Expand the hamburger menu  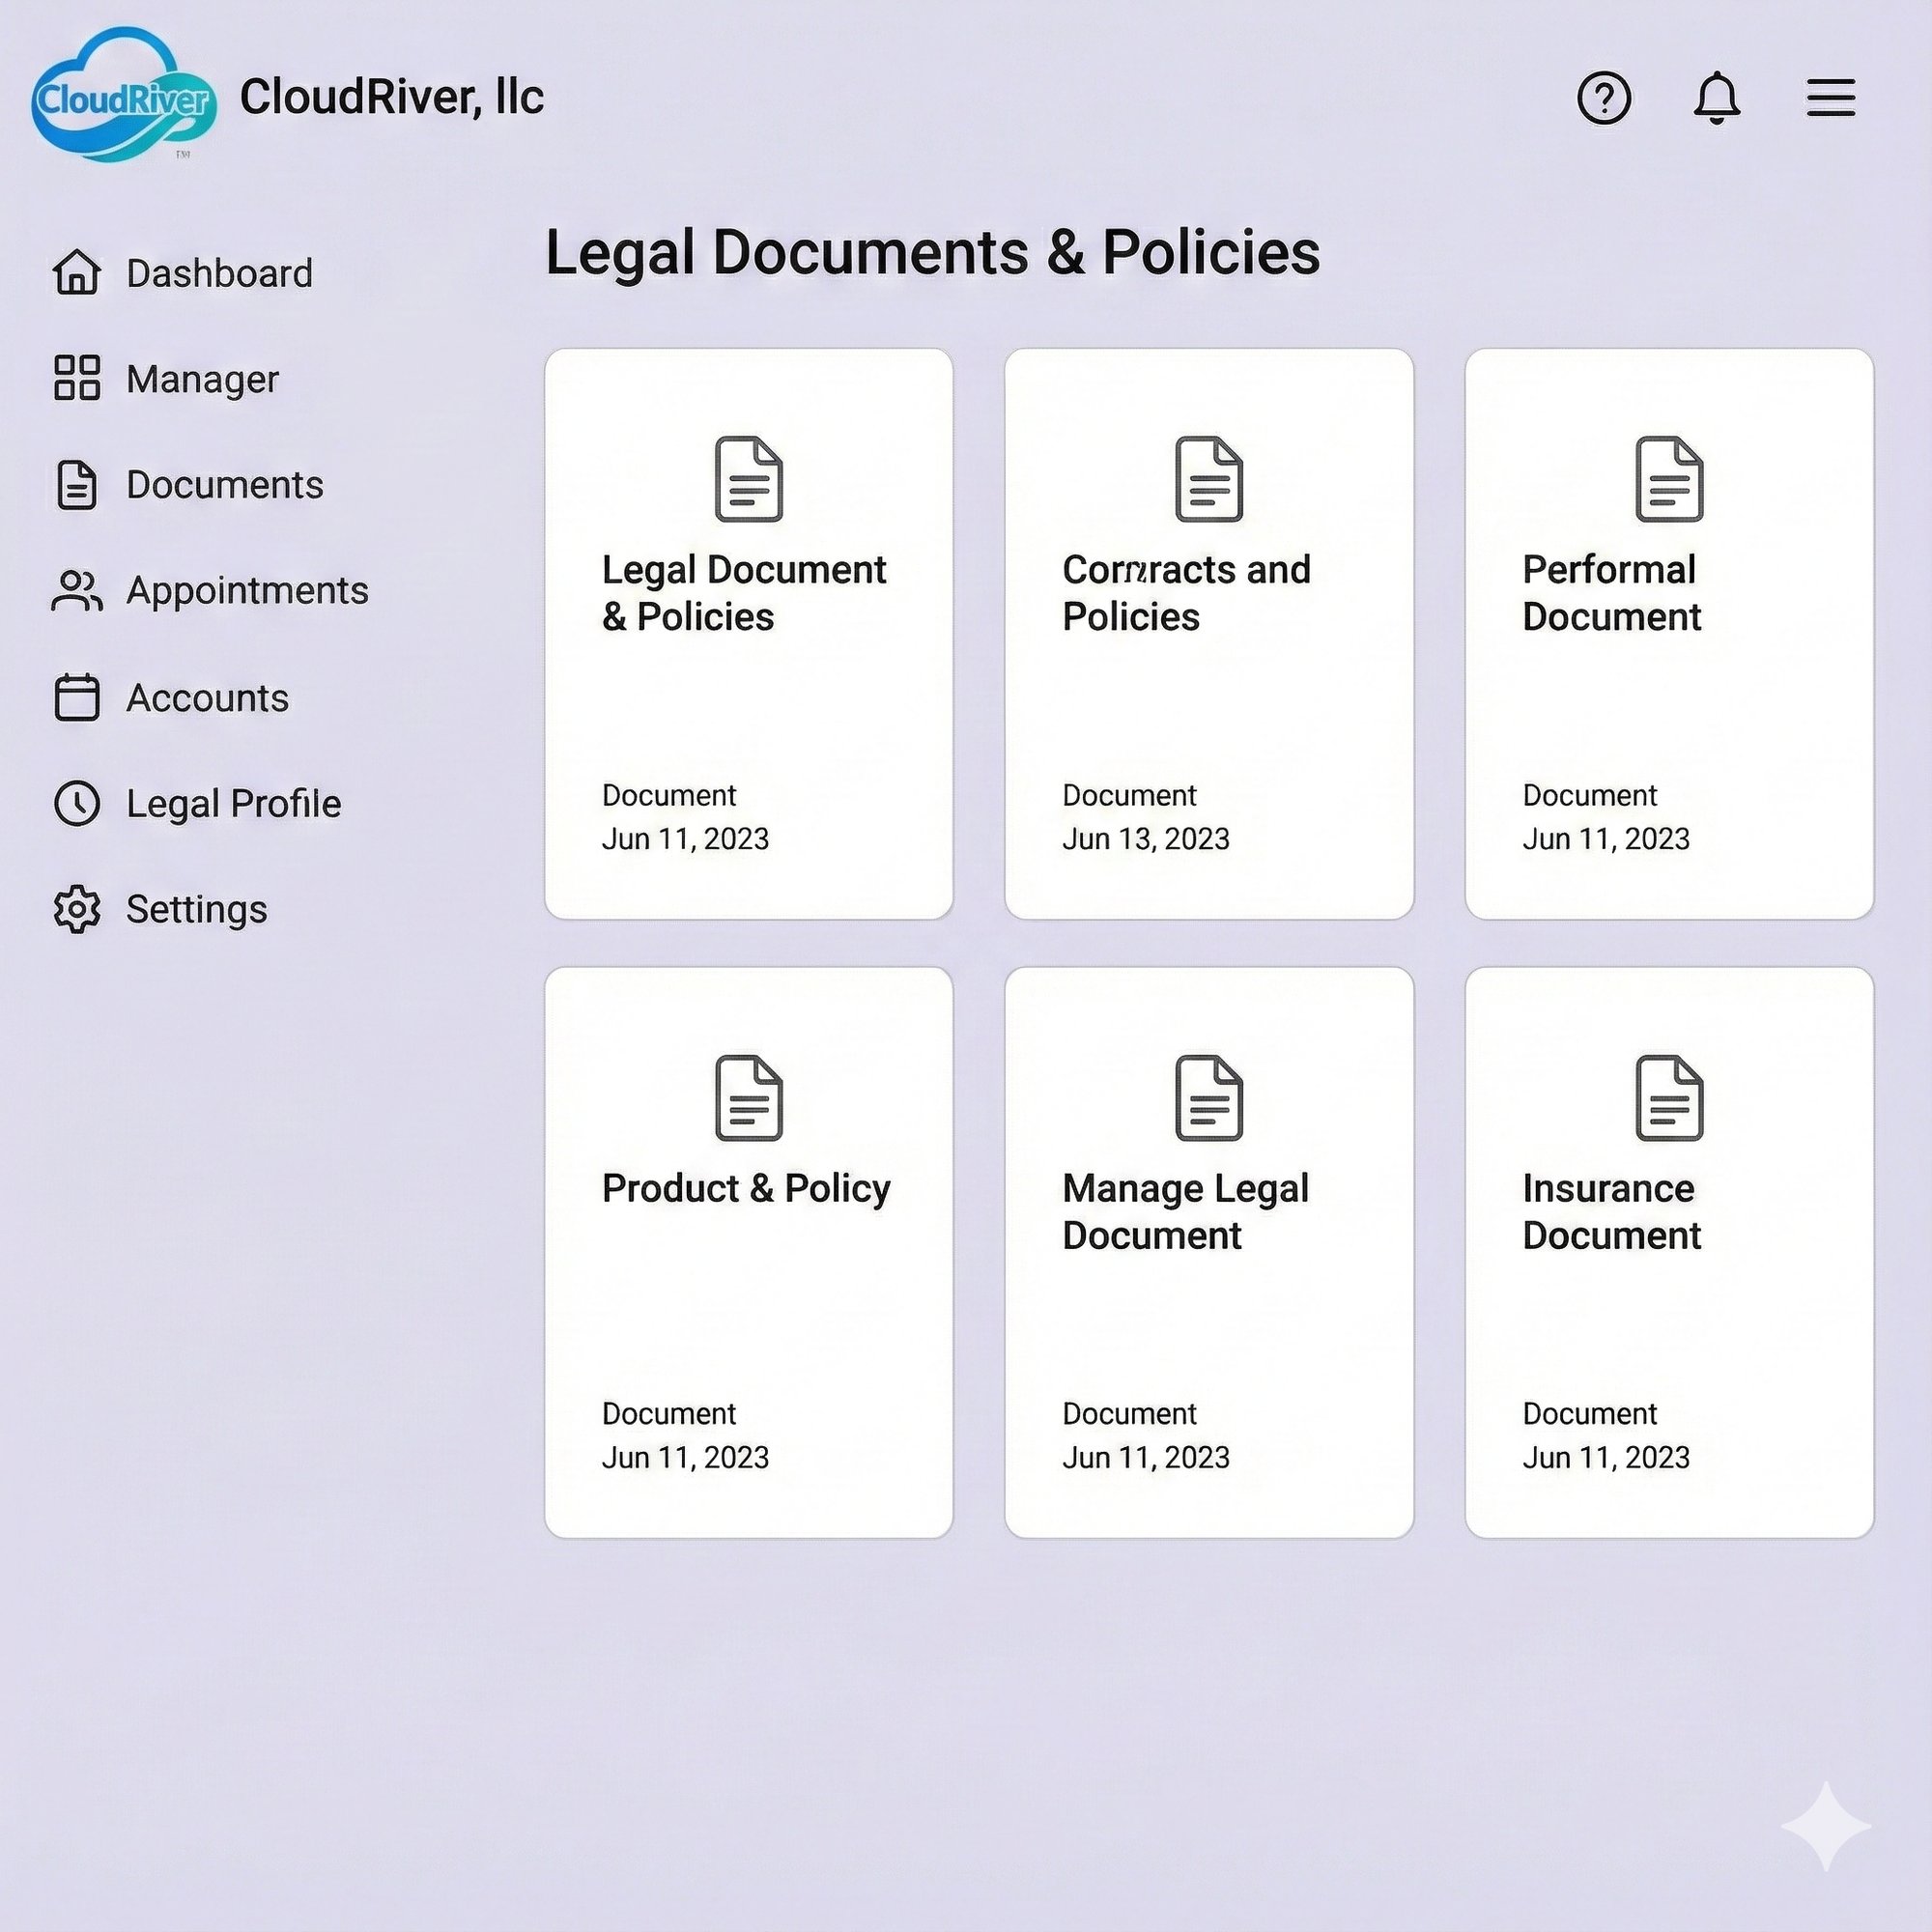(1831, 98)
